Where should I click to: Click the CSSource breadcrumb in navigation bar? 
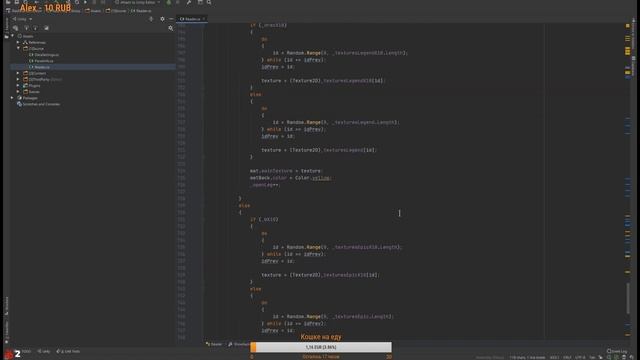[x=116, y=11]
